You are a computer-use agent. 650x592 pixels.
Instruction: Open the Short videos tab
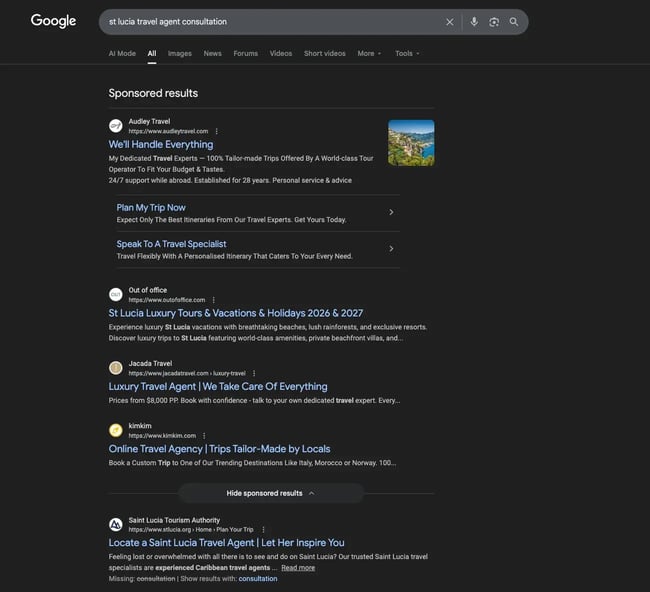(x=325, y=53)
